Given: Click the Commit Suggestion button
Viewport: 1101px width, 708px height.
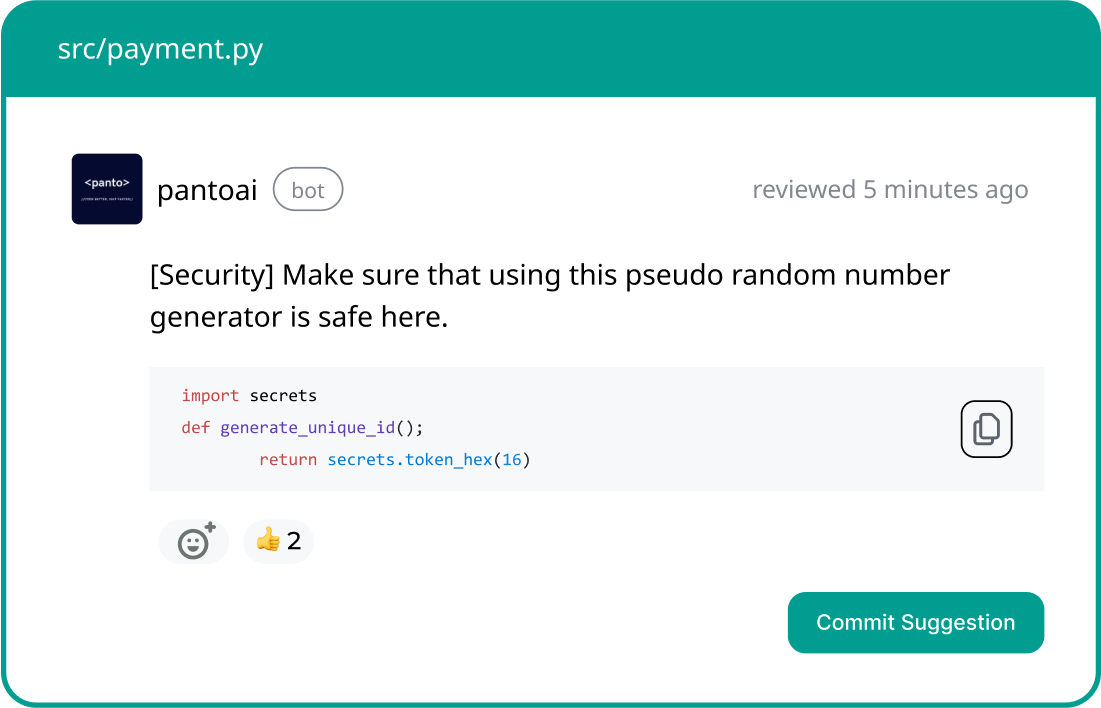Looking at the screenshot, I should pyautogui.click(x=916, y=622).
